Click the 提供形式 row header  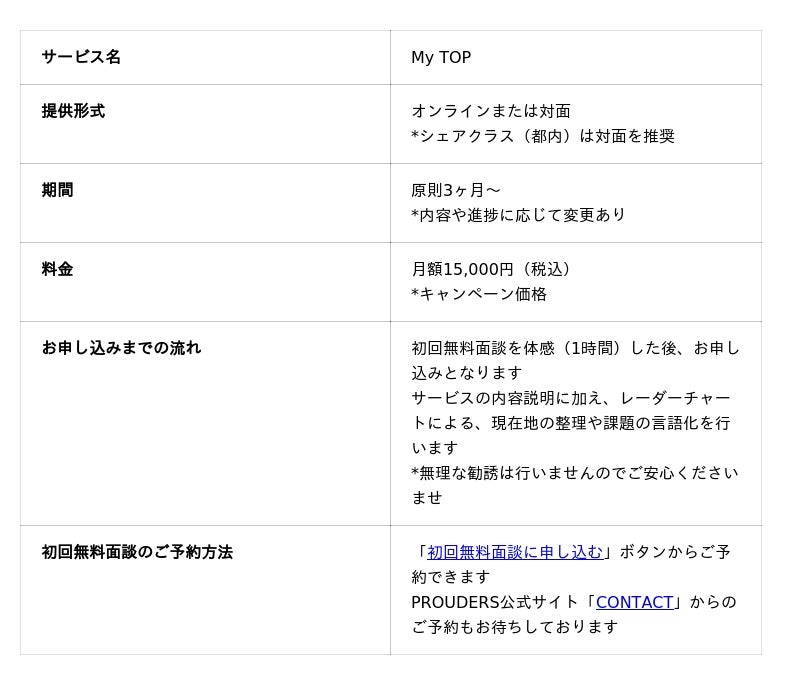(x=73, y=111)
